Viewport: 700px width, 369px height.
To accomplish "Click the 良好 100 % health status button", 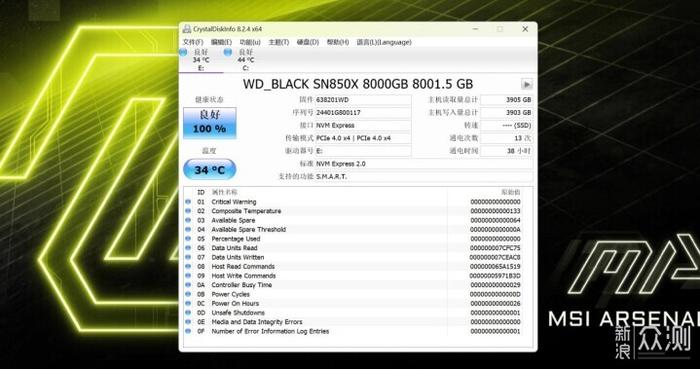I will coord(209,123).
